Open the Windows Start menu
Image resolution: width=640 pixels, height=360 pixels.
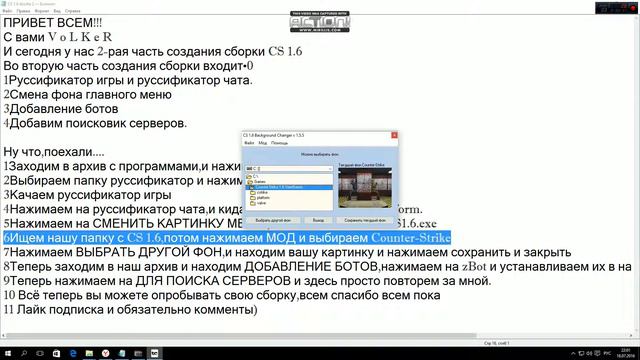pyautogui.click(x=7, y=353)
